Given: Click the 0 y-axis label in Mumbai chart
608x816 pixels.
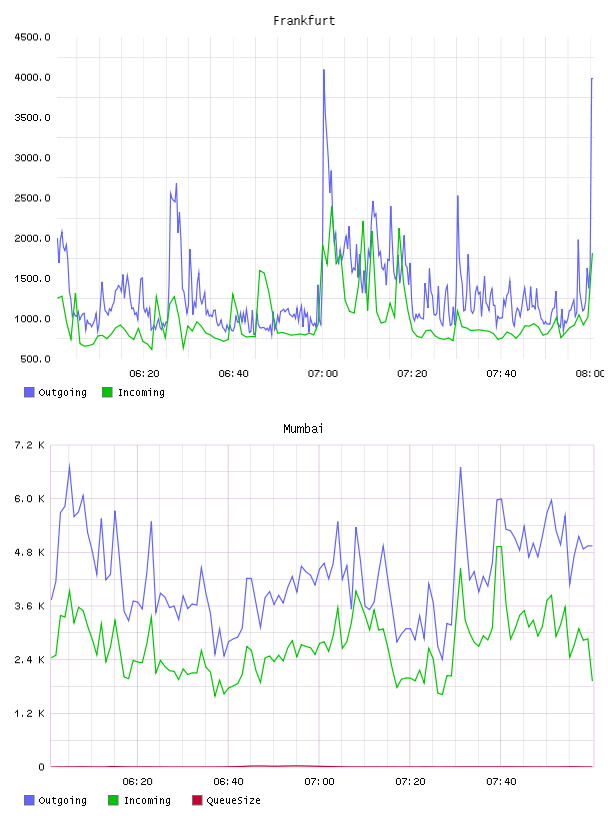Looking at the screenshot, I should tap(41, 767).
